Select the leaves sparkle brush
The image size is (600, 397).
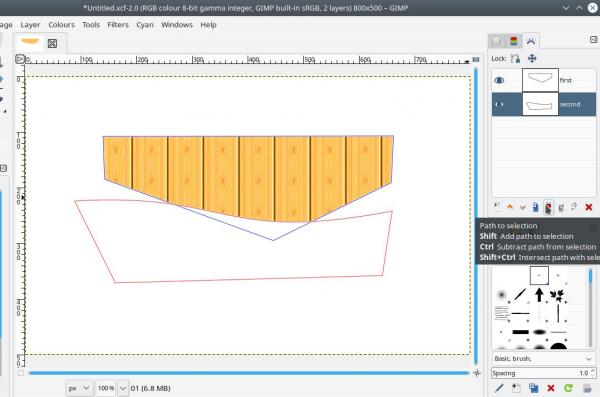(x=558, y=295)
